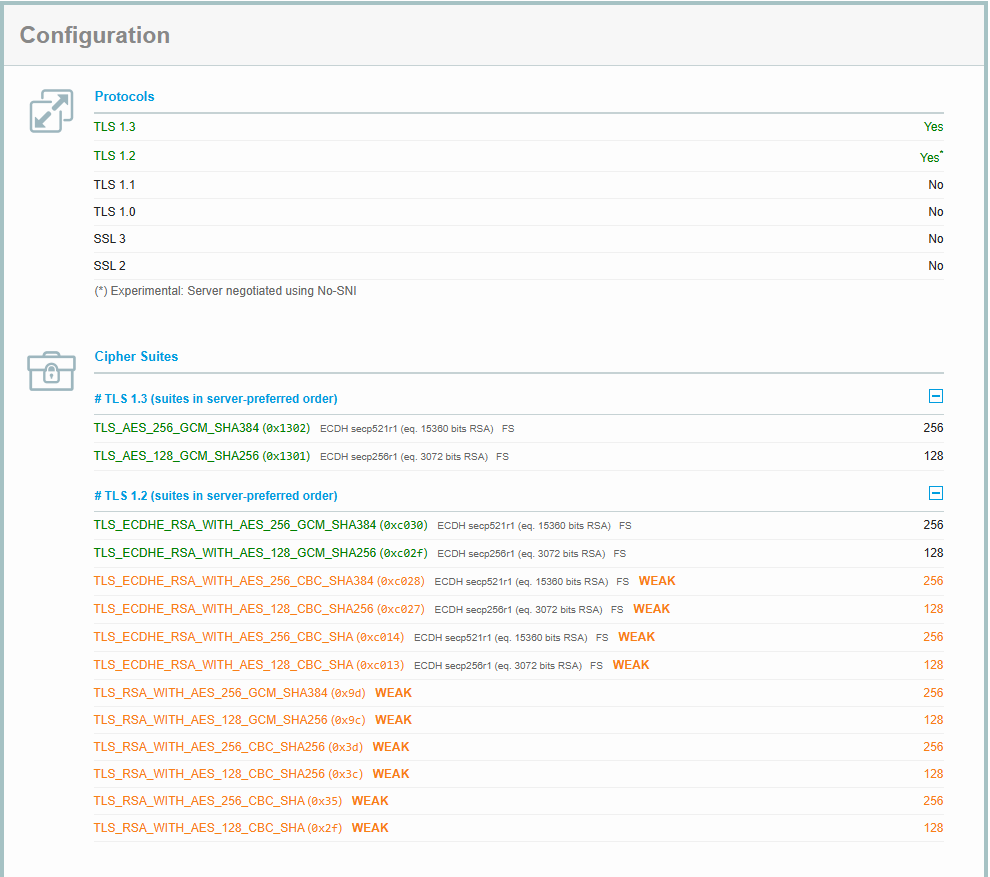This screenshot has width=990, height=877.
Task: Collapse the TLS 1.2 suites section
Action: pos(935,493)
